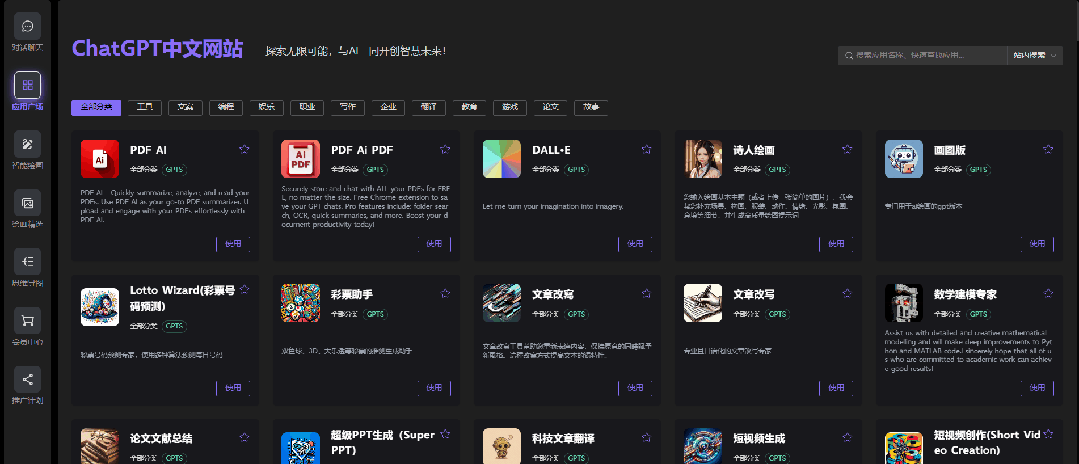Viewport: 1079px width, 464px height.
Task: Select the 工具 category tab
Action: click(x=145, y=107)
